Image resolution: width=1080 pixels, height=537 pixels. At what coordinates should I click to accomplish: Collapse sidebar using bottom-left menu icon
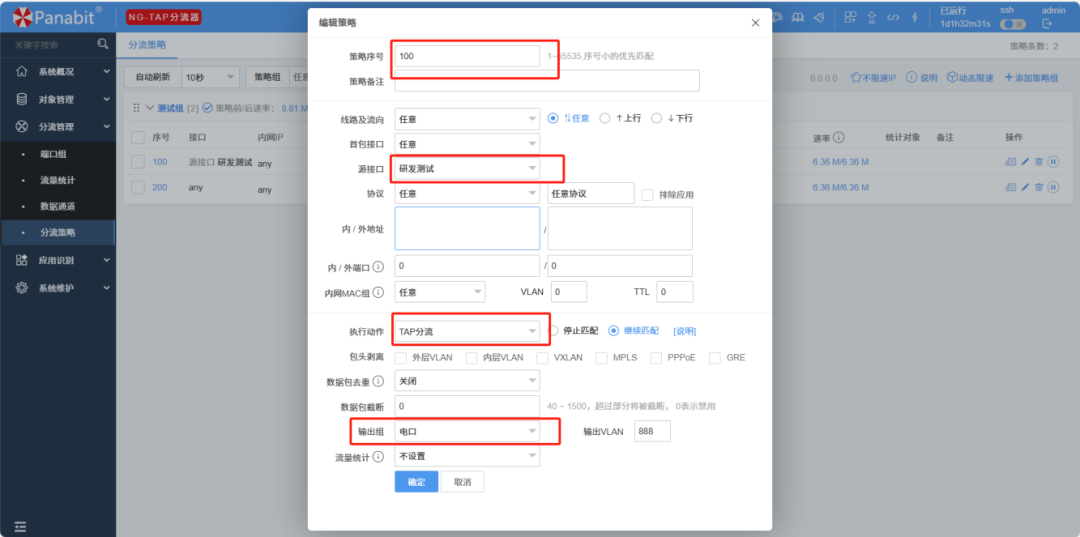pos(21,527)
